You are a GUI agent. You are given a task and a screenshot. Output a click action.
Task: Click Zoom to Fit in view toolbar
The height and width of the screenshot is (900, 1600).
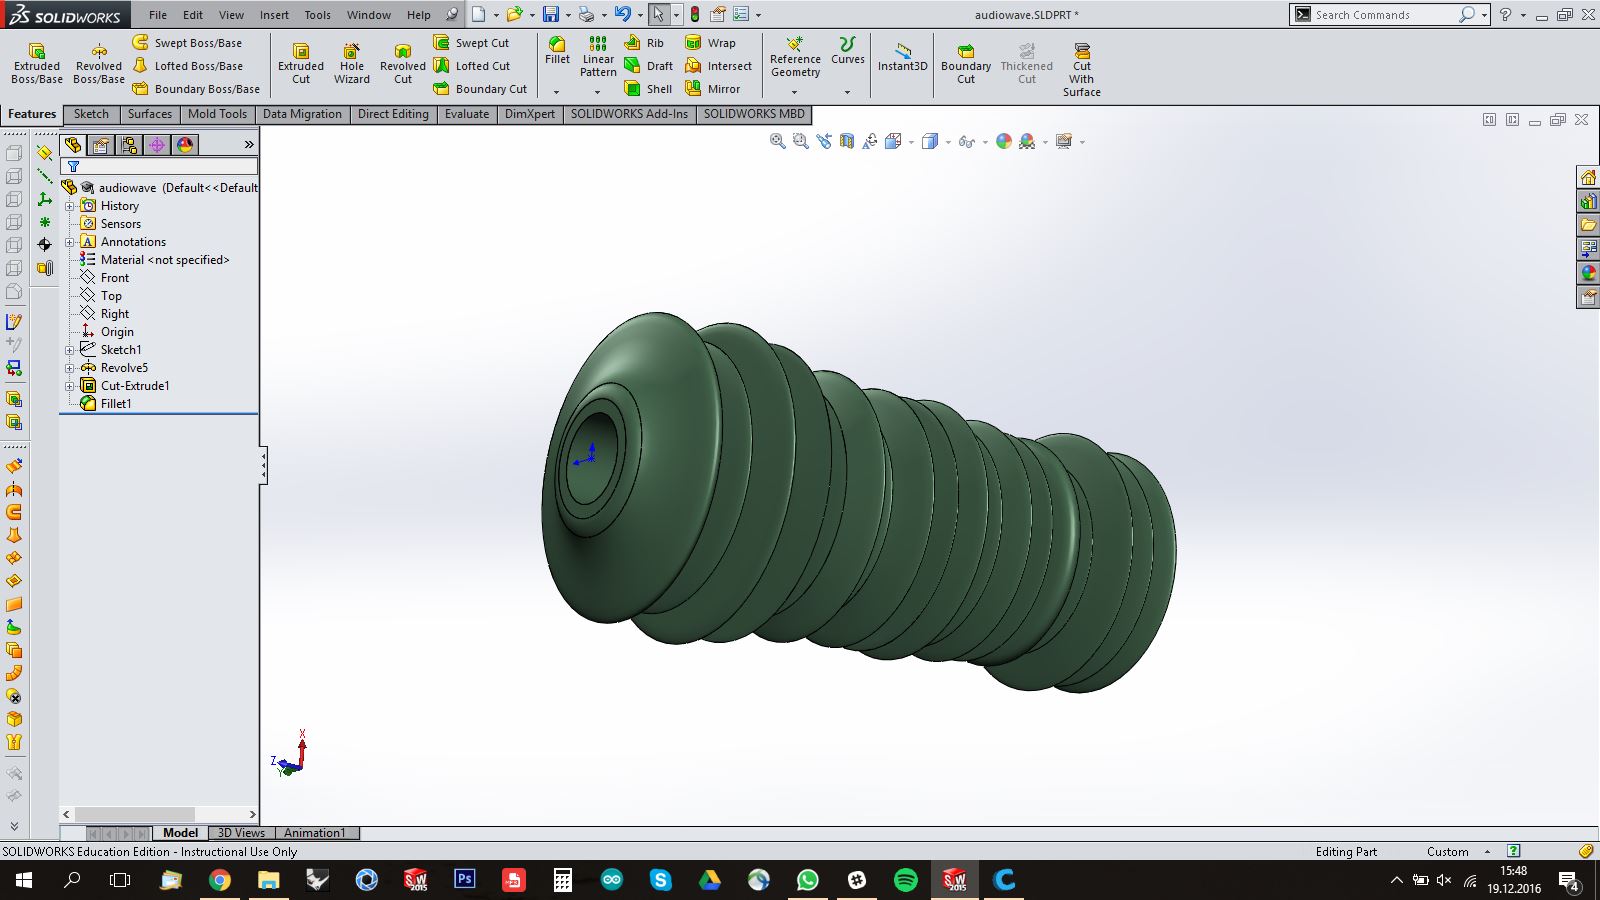777,141
